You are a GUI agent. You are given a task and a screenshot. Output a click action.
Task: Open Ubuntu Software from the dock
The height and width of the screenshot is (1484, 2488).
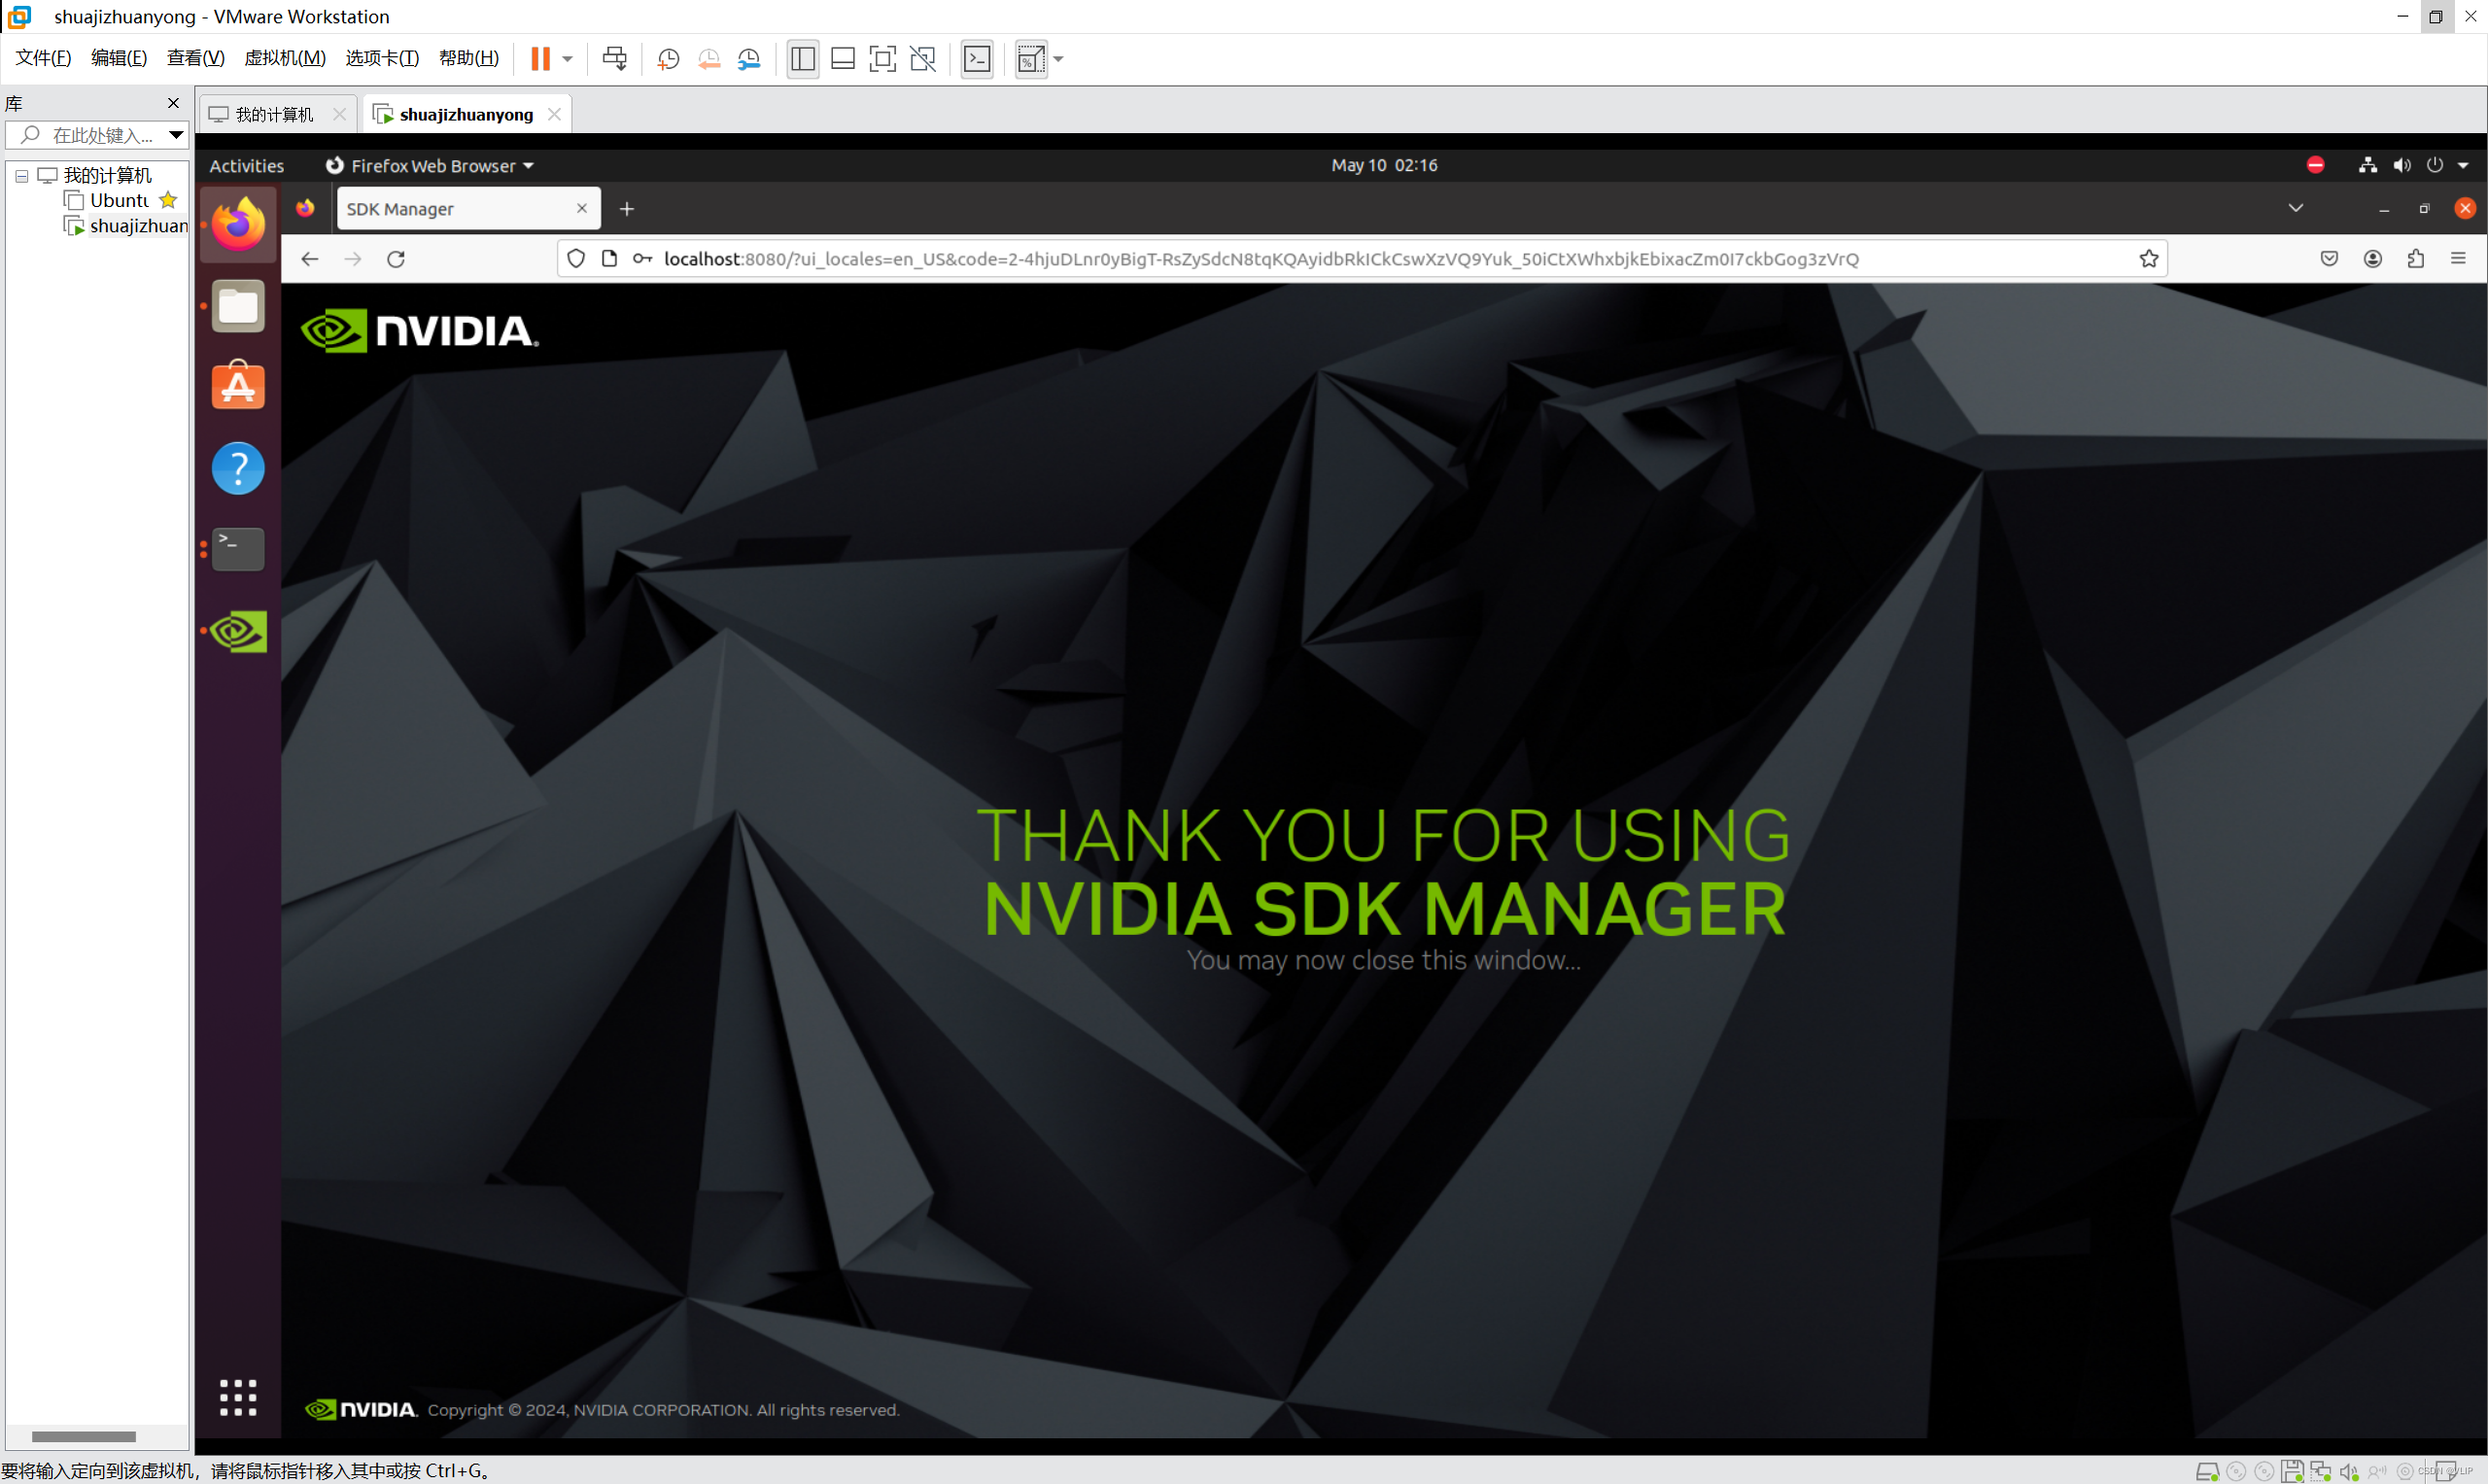pyautogui.click(x=238, y=386)
